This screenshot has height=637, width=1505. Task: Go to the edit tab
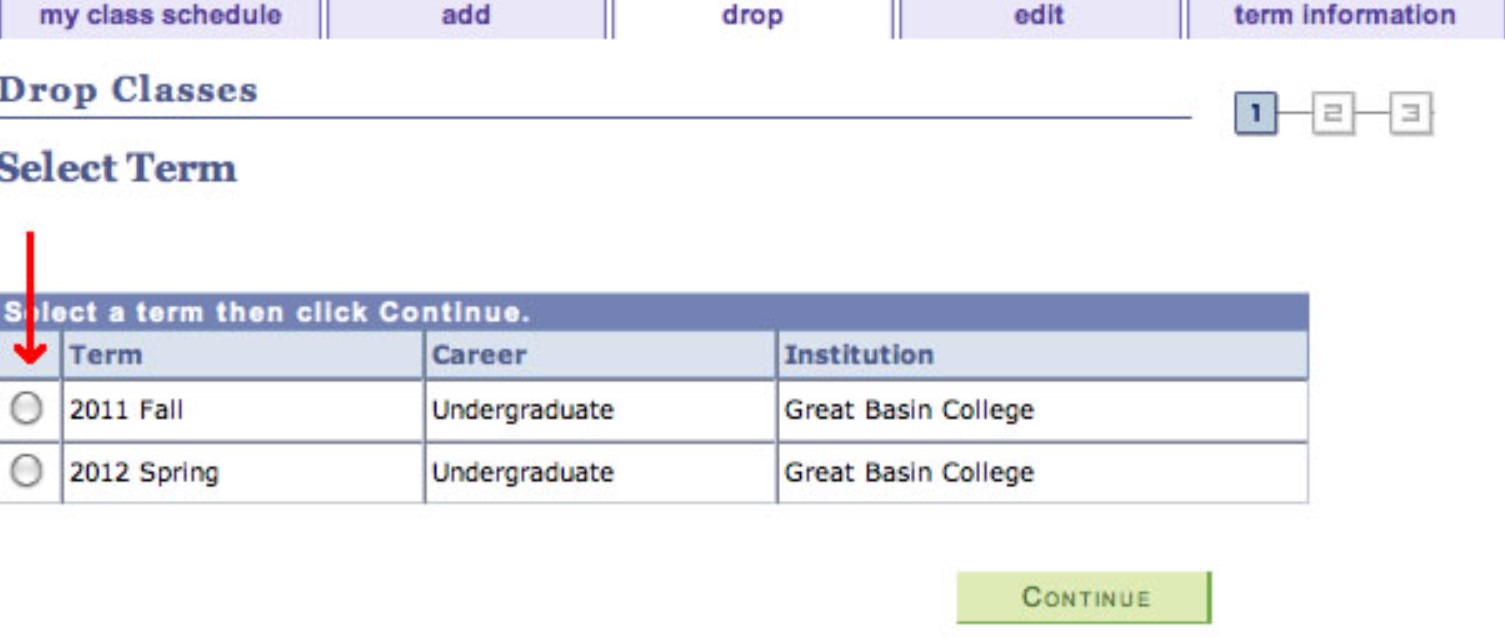tap(1039, 17)
